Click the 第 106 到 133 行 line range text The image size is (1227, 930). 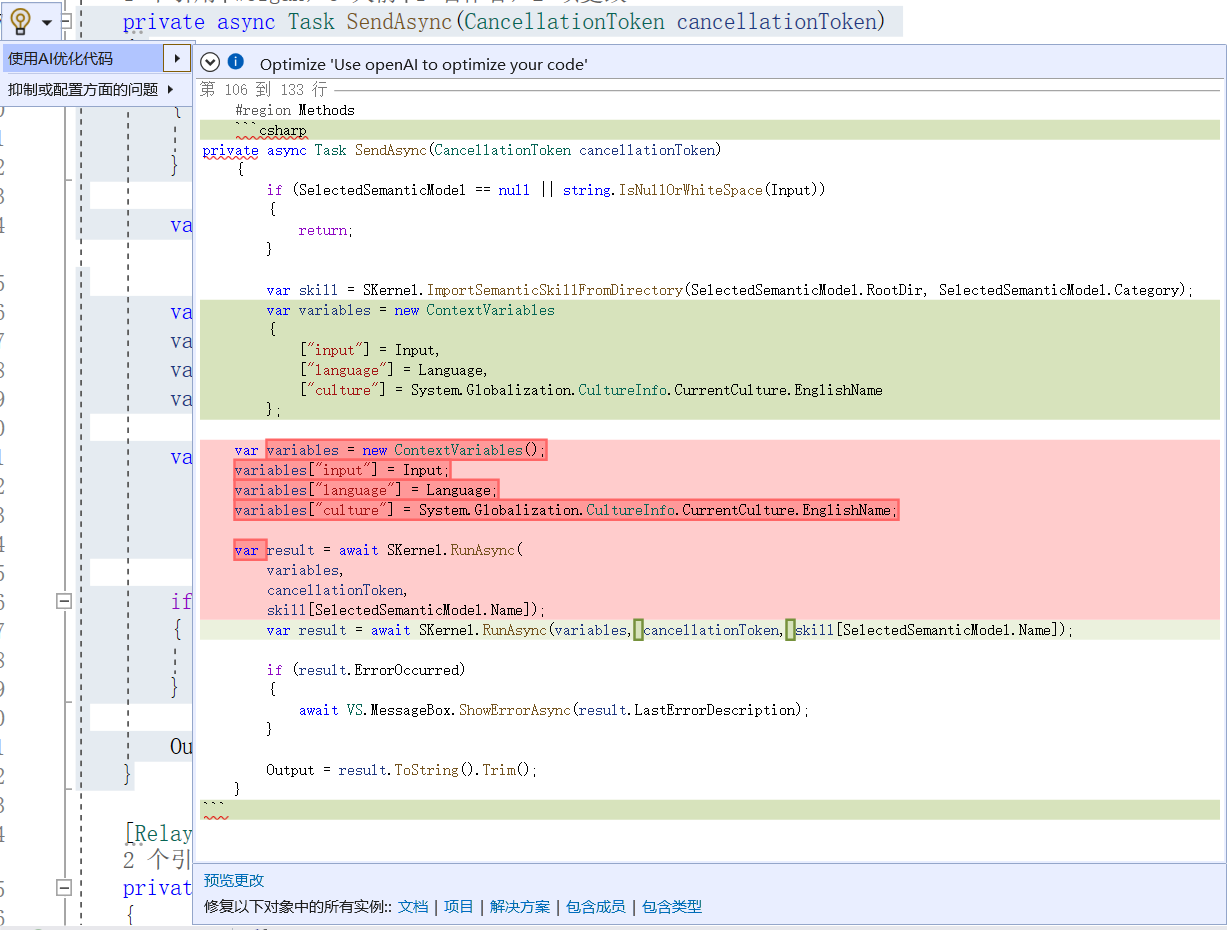point(264,90)
